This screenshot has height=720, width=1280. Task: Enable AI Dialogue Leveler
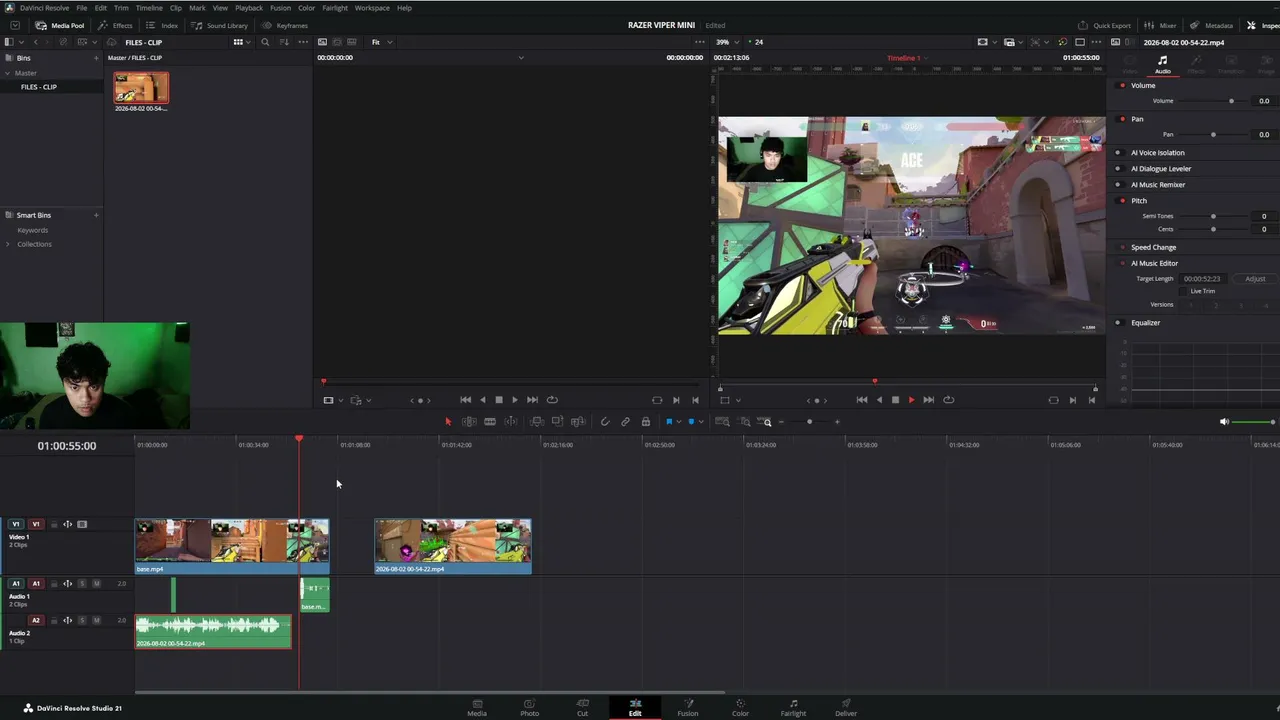[1118, 169]
